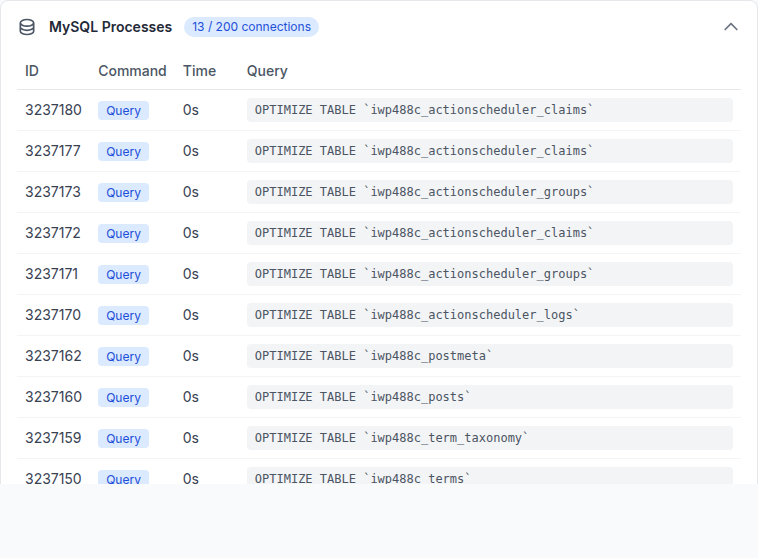Screen dimensions: 758x558
Task: Click the OPTIMIZE TABLE iwp488c_posts query
Action: 490,397
